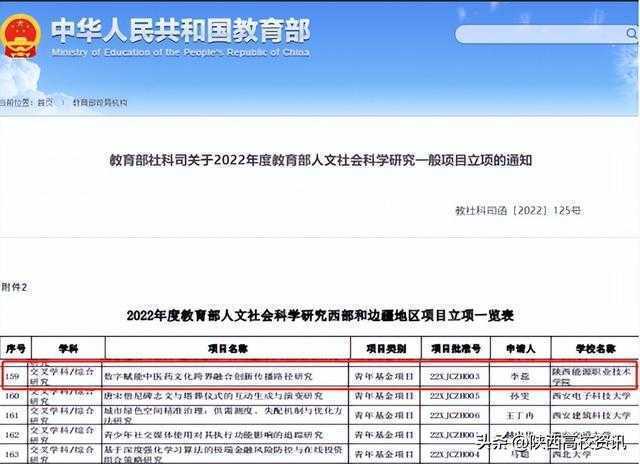Select the 交叉学科/综合研究 cell in row 161
The image size is (640, 464).
coord(62,415)
